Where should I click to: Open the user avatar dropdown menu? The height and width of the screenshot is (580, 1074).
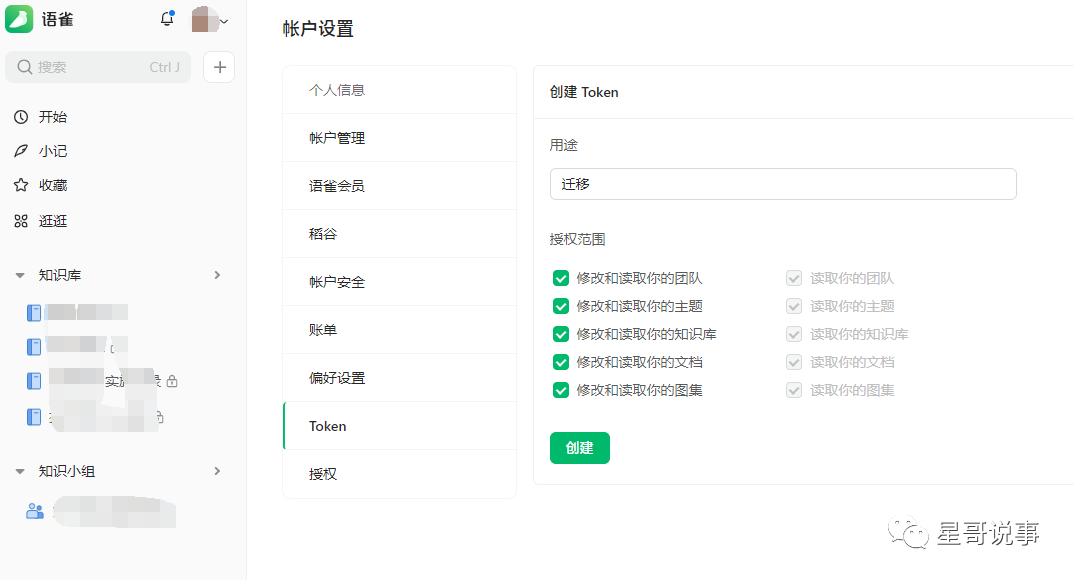pos(210,20)
